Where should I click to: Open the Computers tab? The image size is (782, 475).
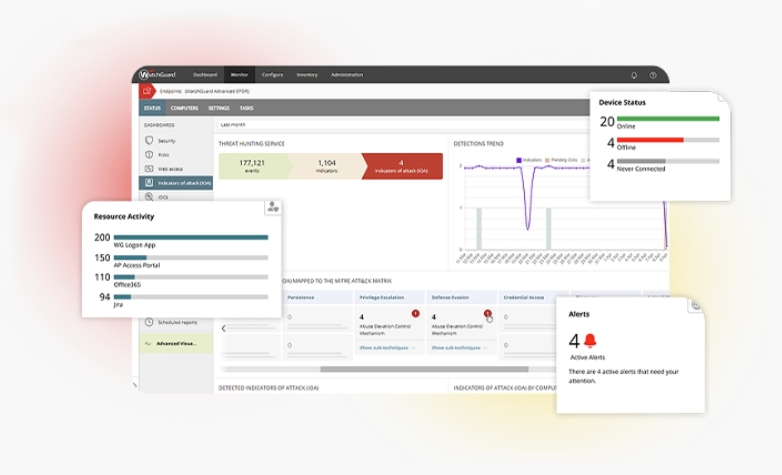183,108
